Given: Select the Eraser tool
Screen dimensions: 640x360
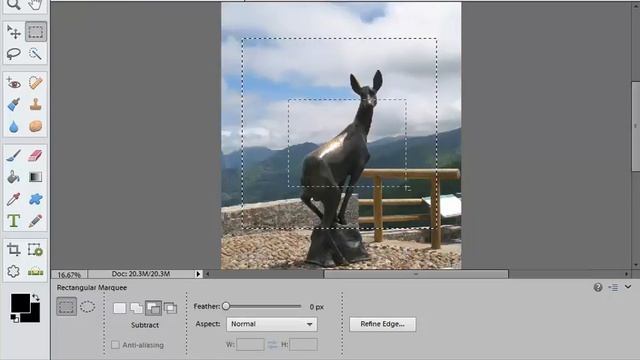Looking at the screenshot, I should 36,156.
